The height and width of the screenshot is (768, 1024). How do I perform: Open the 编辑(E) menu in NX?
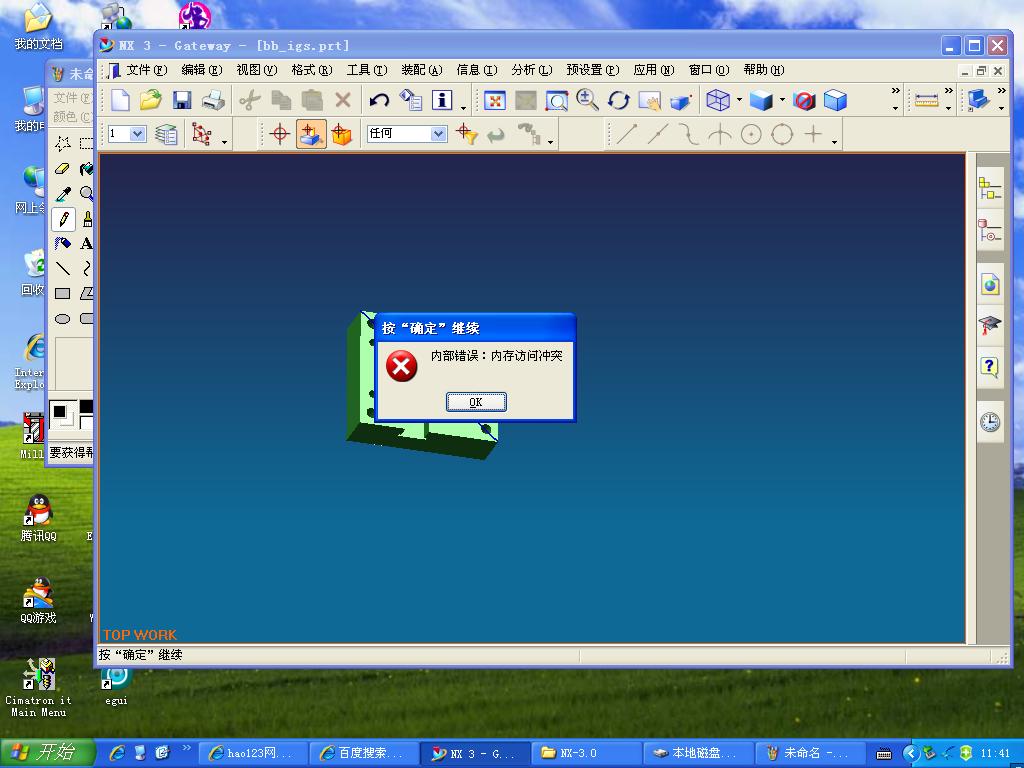pyautogui.click(x=201, y=70)
